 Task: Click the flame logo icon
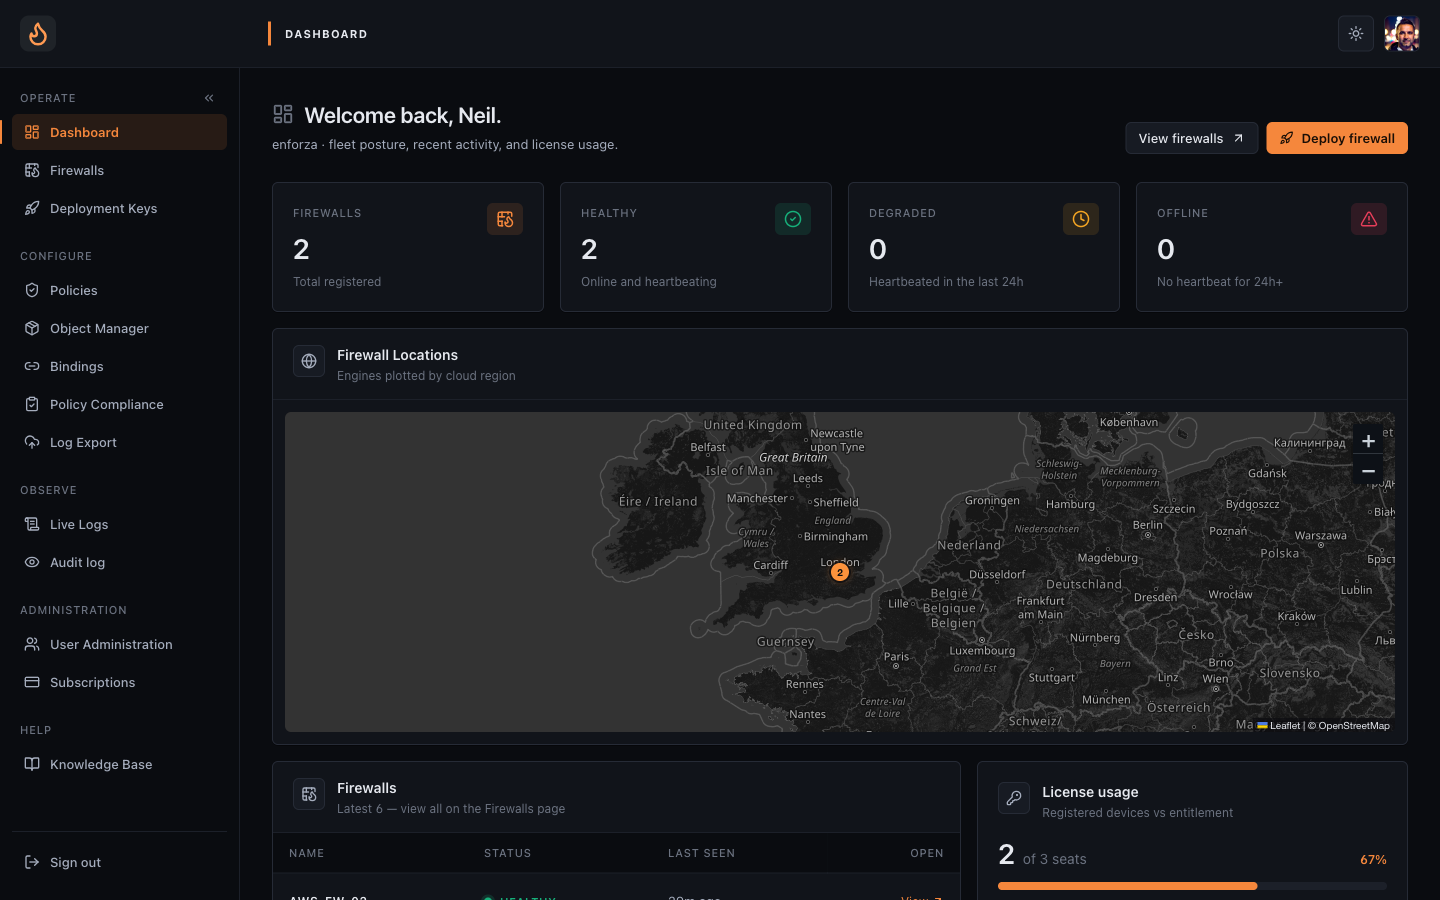[x=38, y=34]
